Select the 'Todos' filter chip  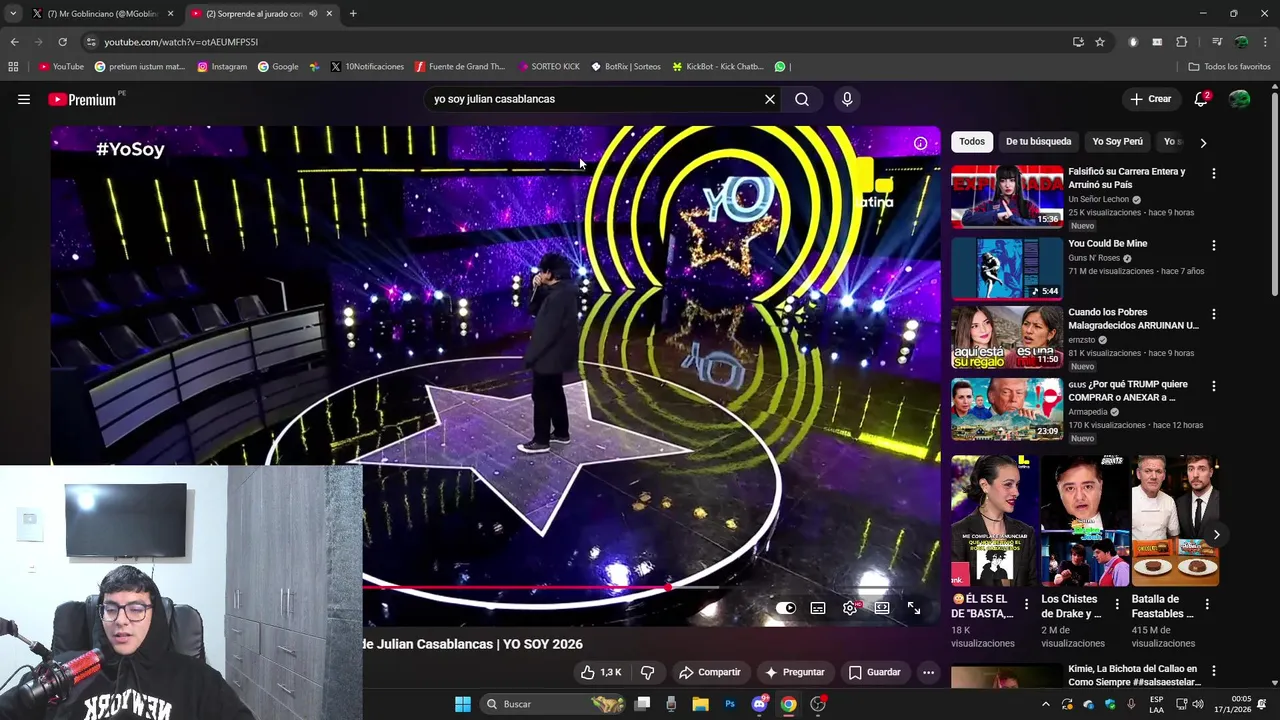(x=972, y=142)
